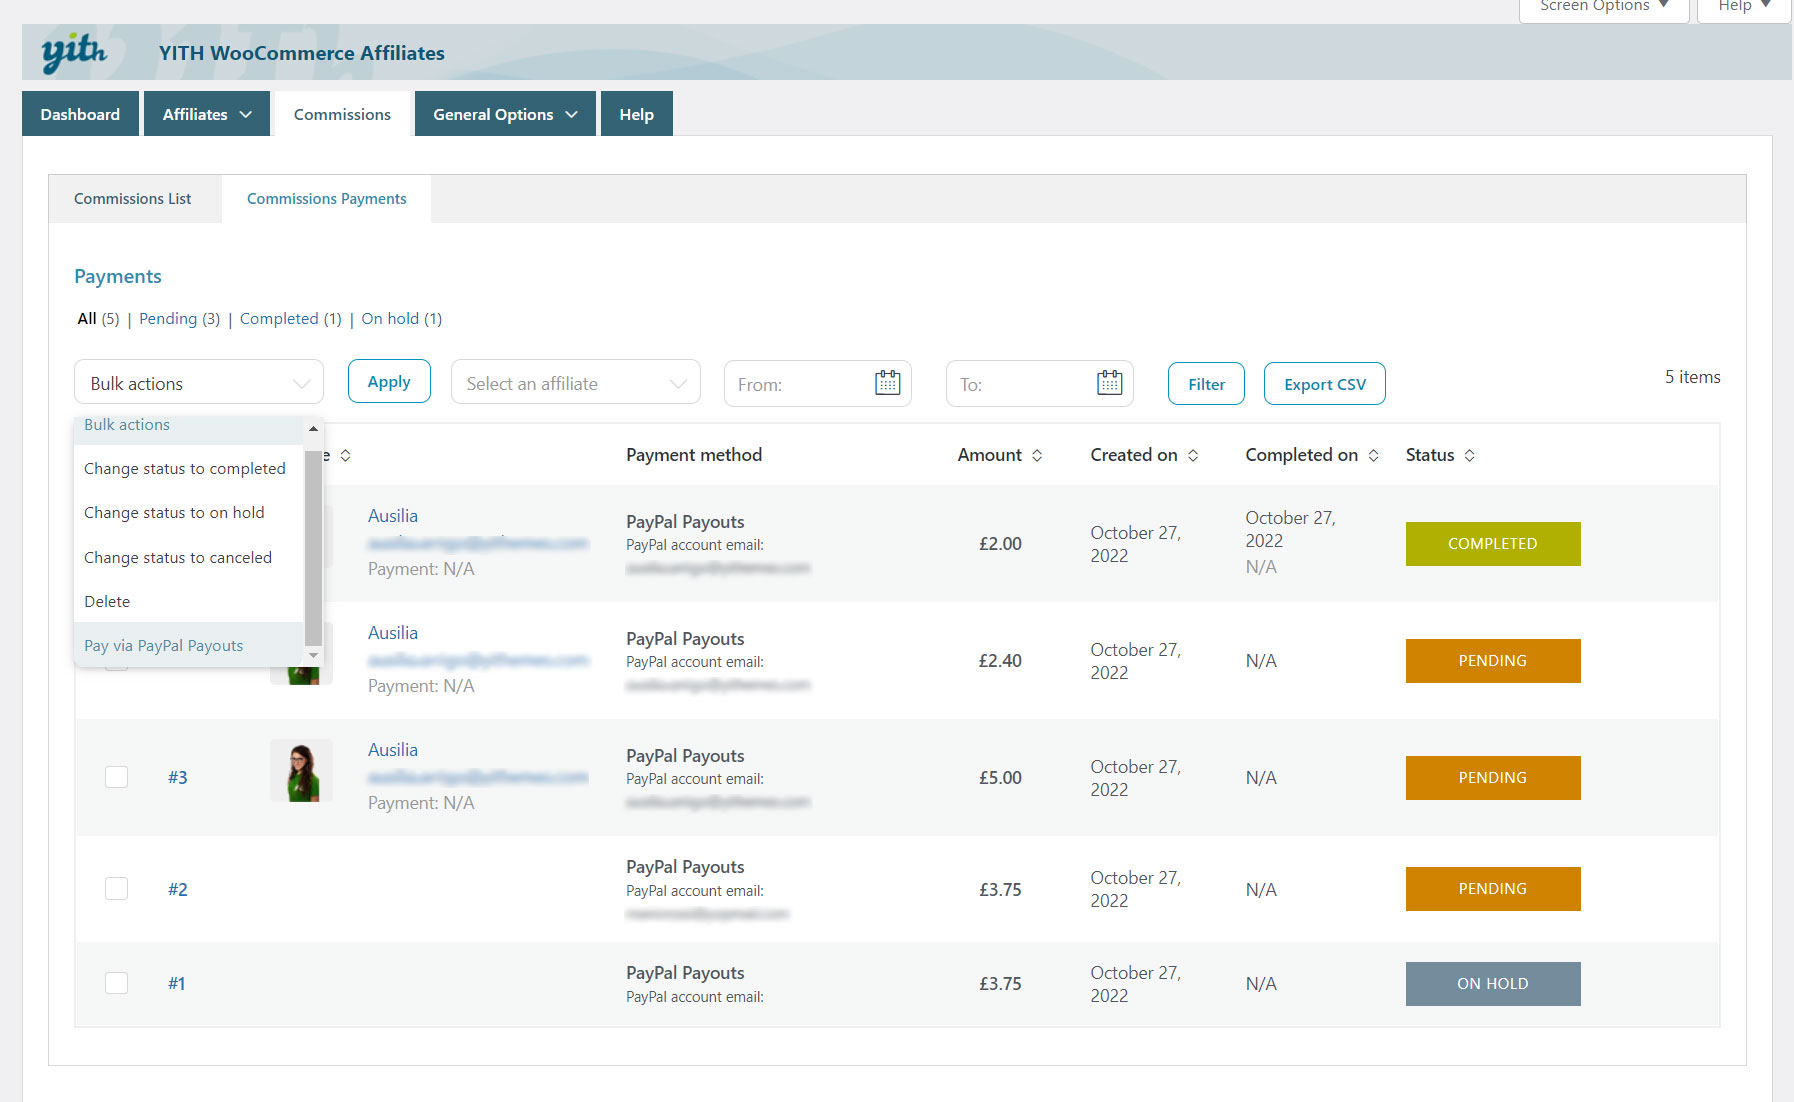Image resolution: width=1794 pixels, height=1102 pixels.
Task: Open the Commissions tab
Action: pos(342,114)
